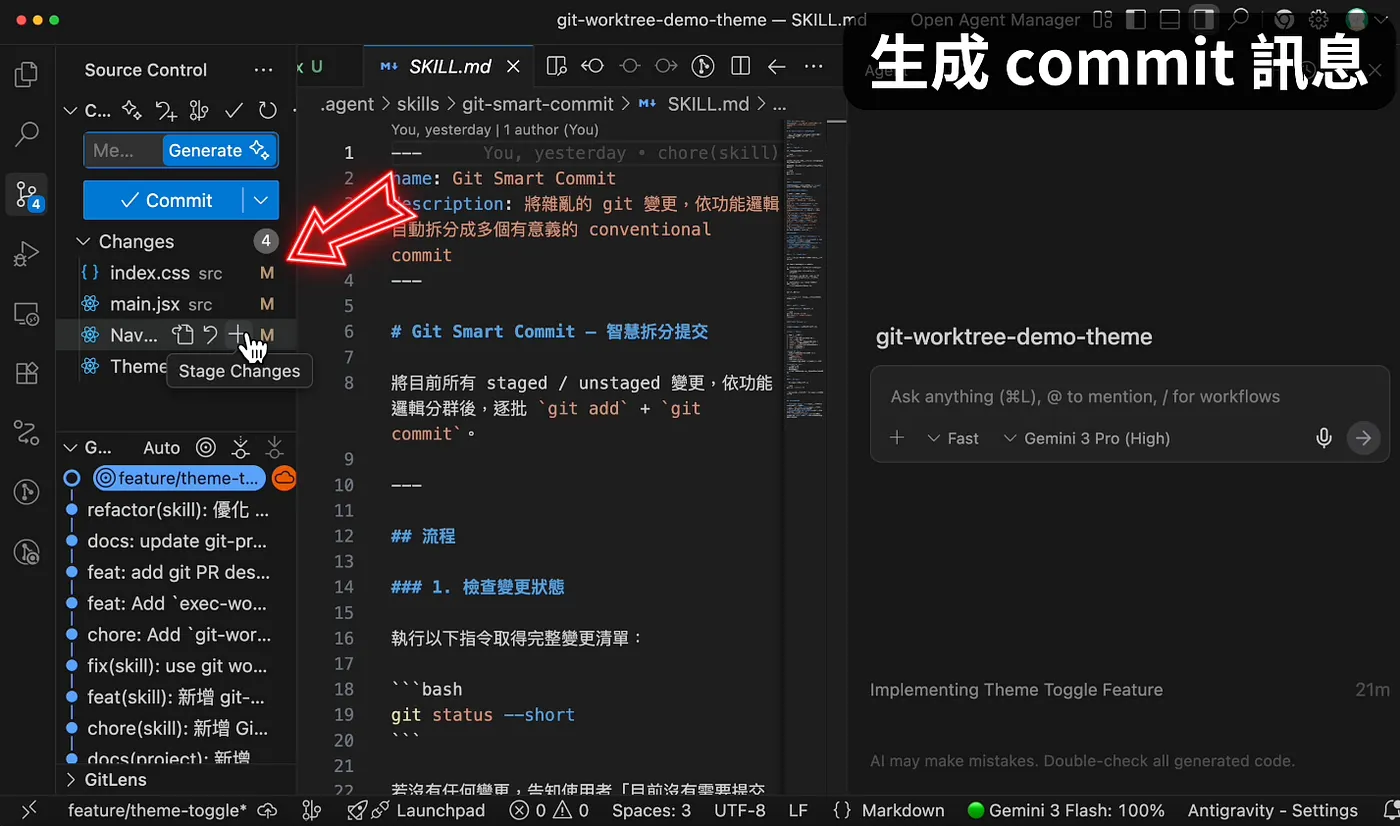This screenshot has width=1400, height=826.
Task: Open the Implementing Theme Toggle Feature conversation
Action: point(1129,690)
